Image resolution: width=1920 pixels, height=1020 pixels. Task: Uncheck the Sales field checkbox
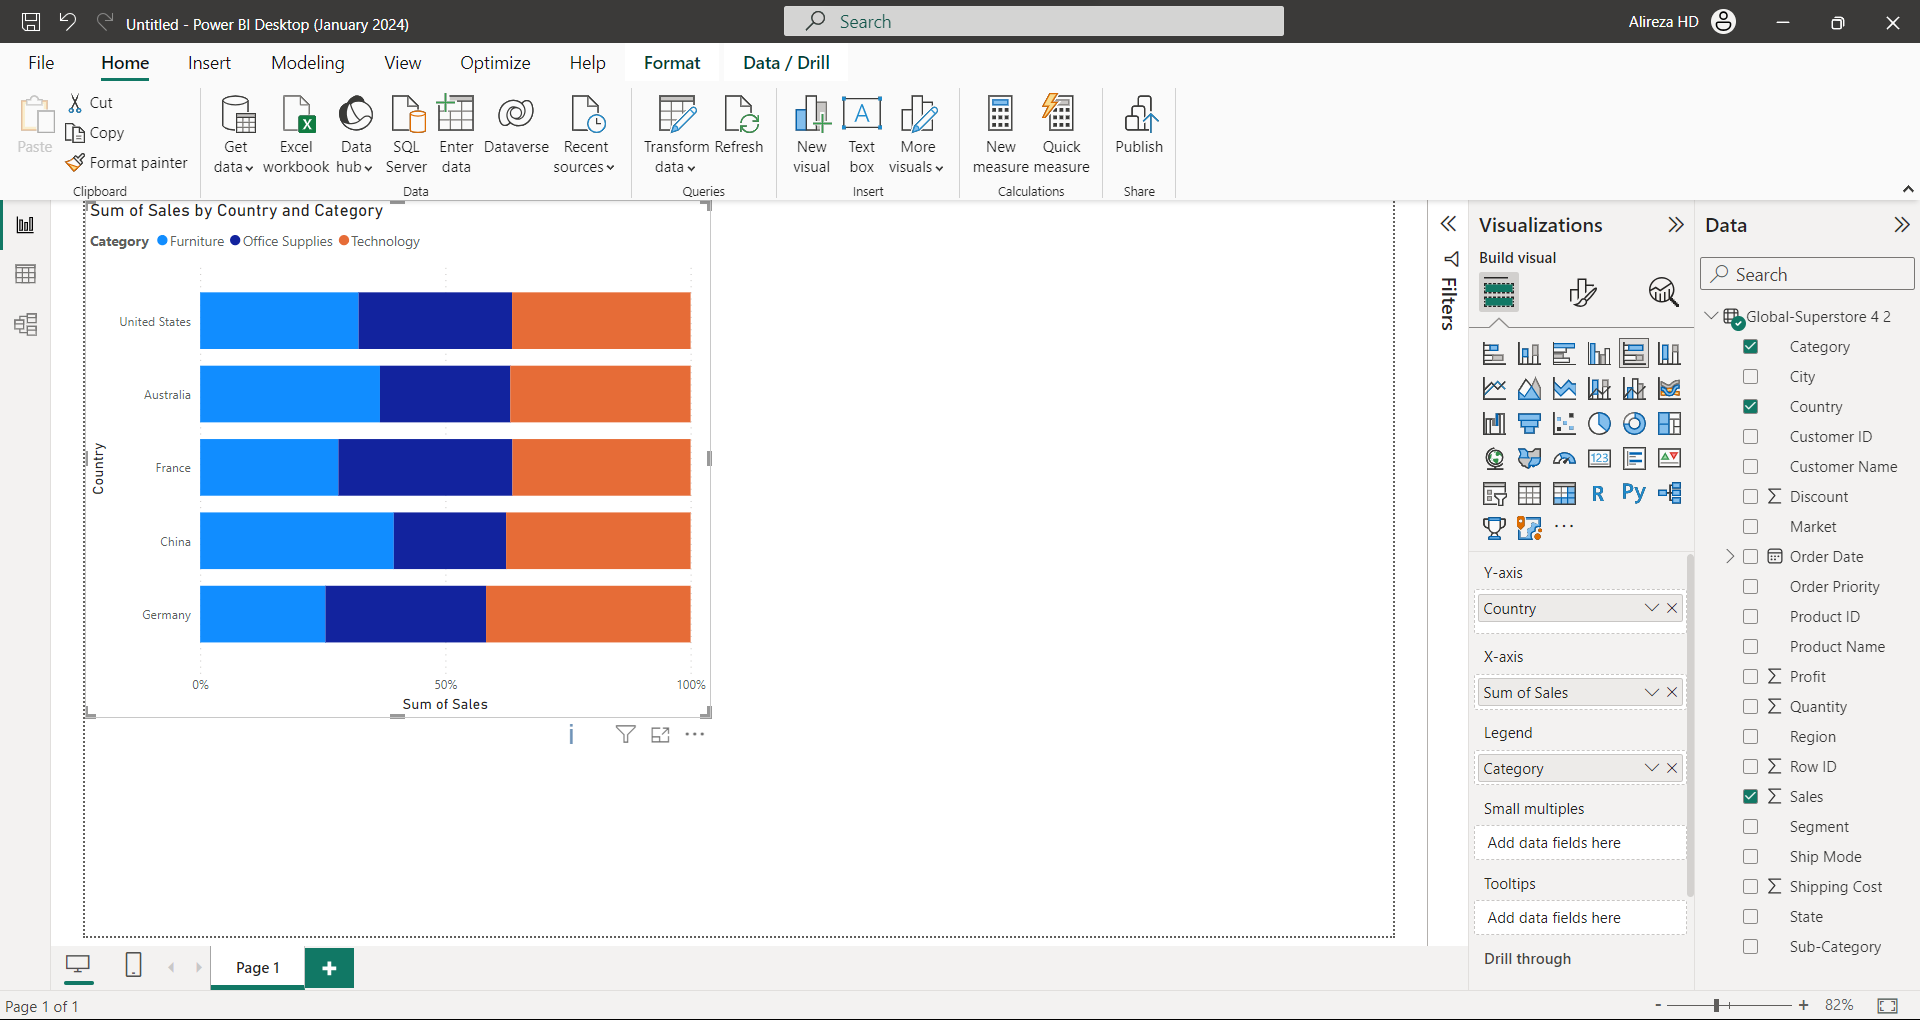click(x=1751, y=796)
